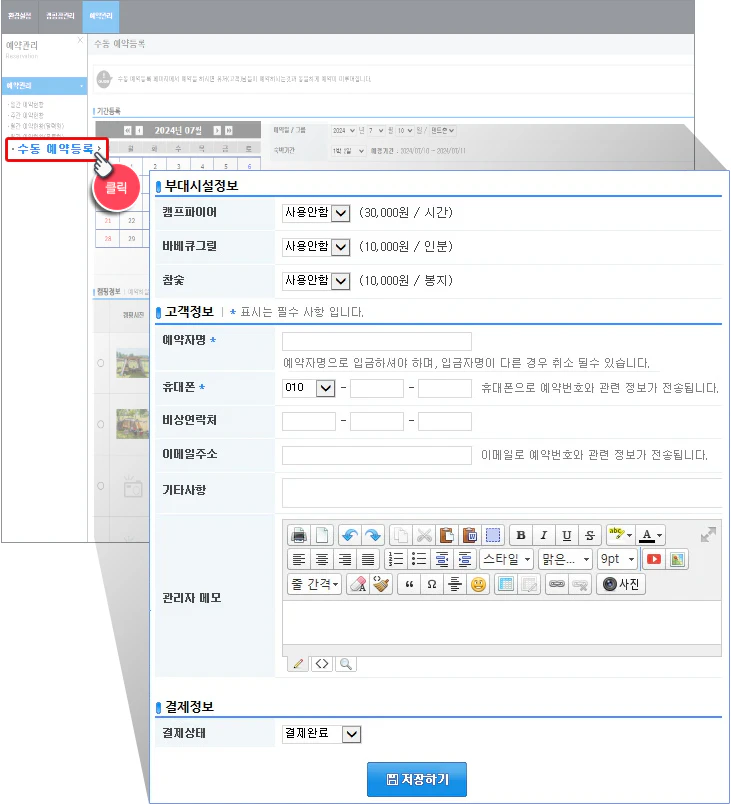Screen dimensions: 731x804
Task: Click the 기타사항 text field
Action: click(x=502, y=493)
